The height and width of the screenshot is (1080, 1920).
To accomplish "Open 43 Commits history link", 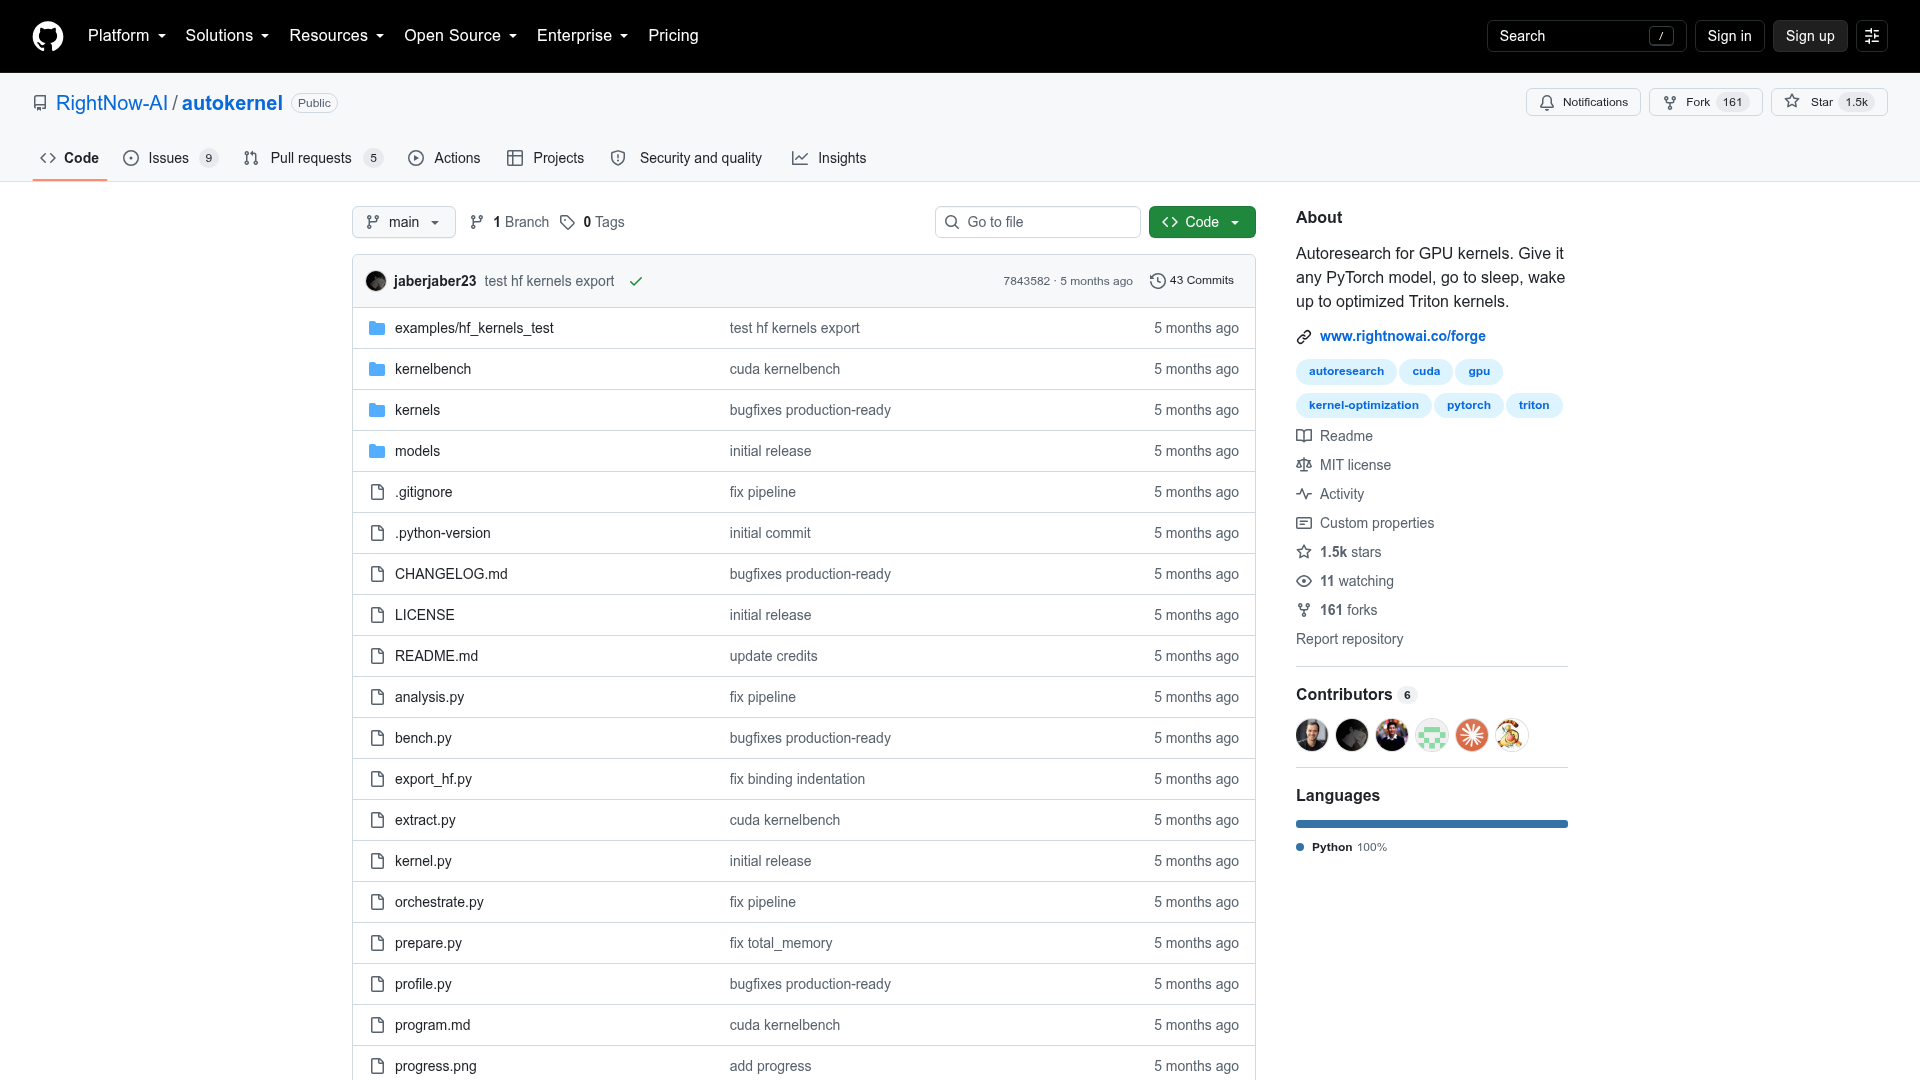I will [x=1192, y=281].
